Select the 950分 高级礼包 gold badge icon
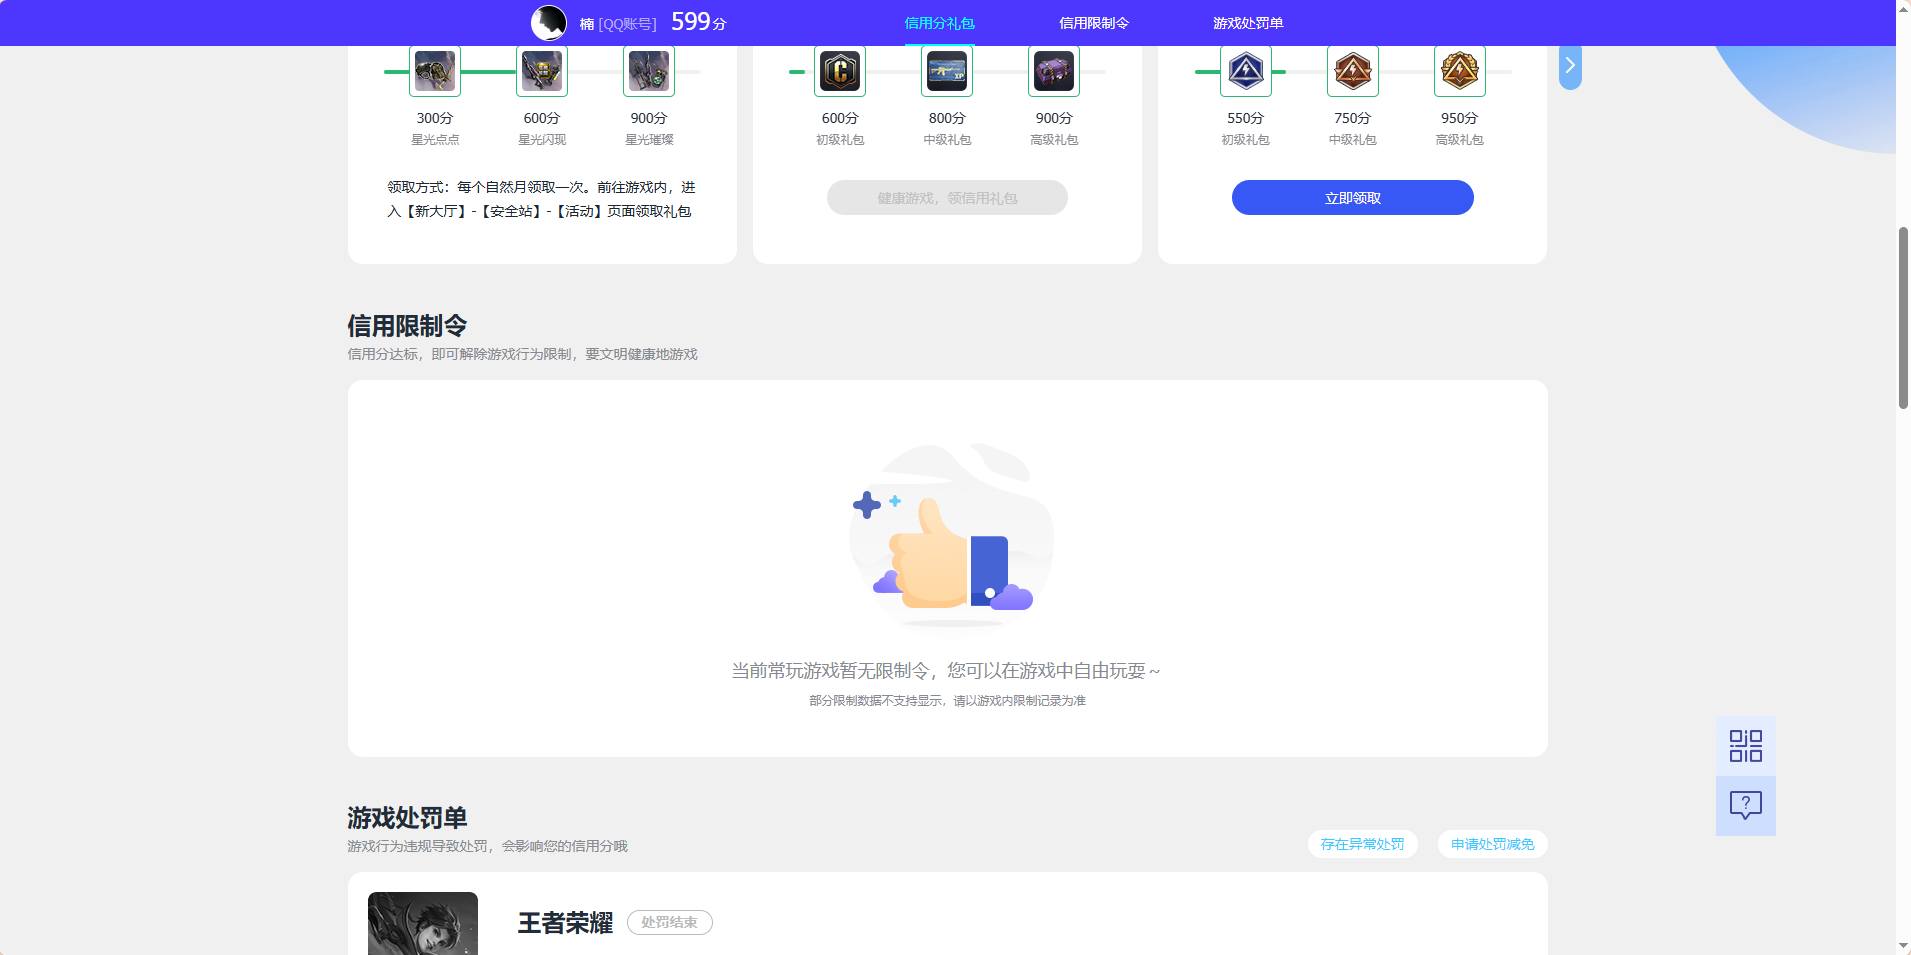Screen dimensions: 1911x955 [1459, 70]
